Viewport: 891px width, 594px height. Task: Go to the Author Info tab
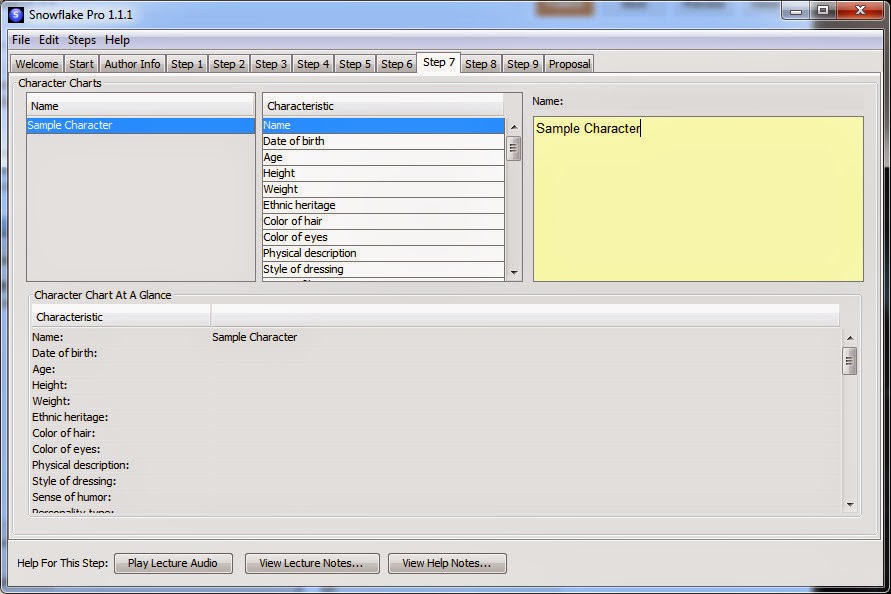click(132, 64)
